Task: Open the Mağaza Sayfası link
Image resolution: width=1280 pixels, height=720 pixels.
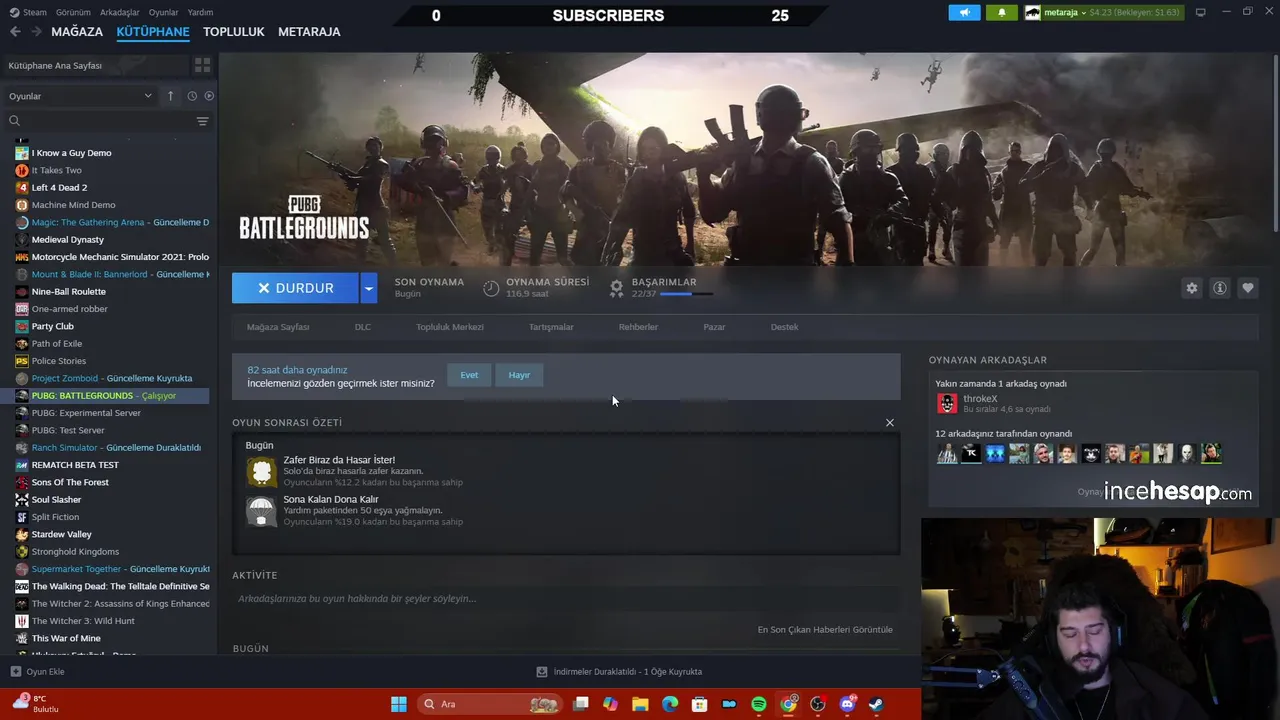Action: 278,327
